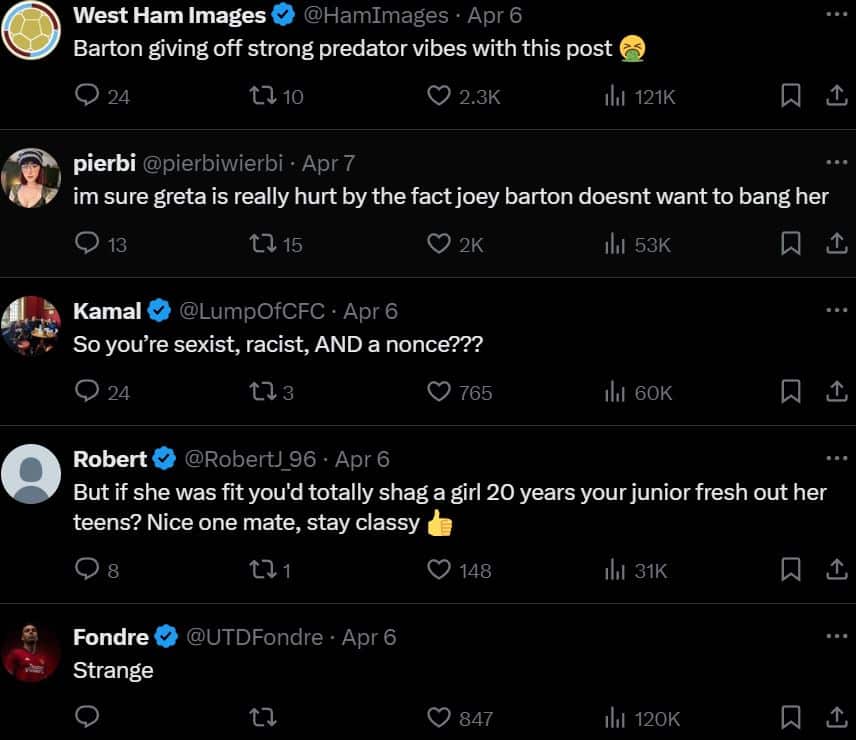Bookmark the West Ham Images tweet
Image resolution: width=856 pixels, height=740 pixels.
(790, 96)
